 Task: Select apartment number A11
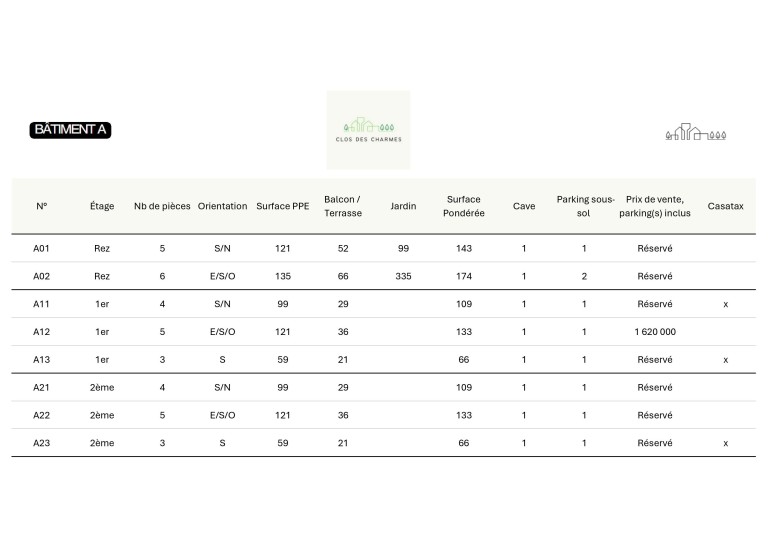click(x=41, y=304)
